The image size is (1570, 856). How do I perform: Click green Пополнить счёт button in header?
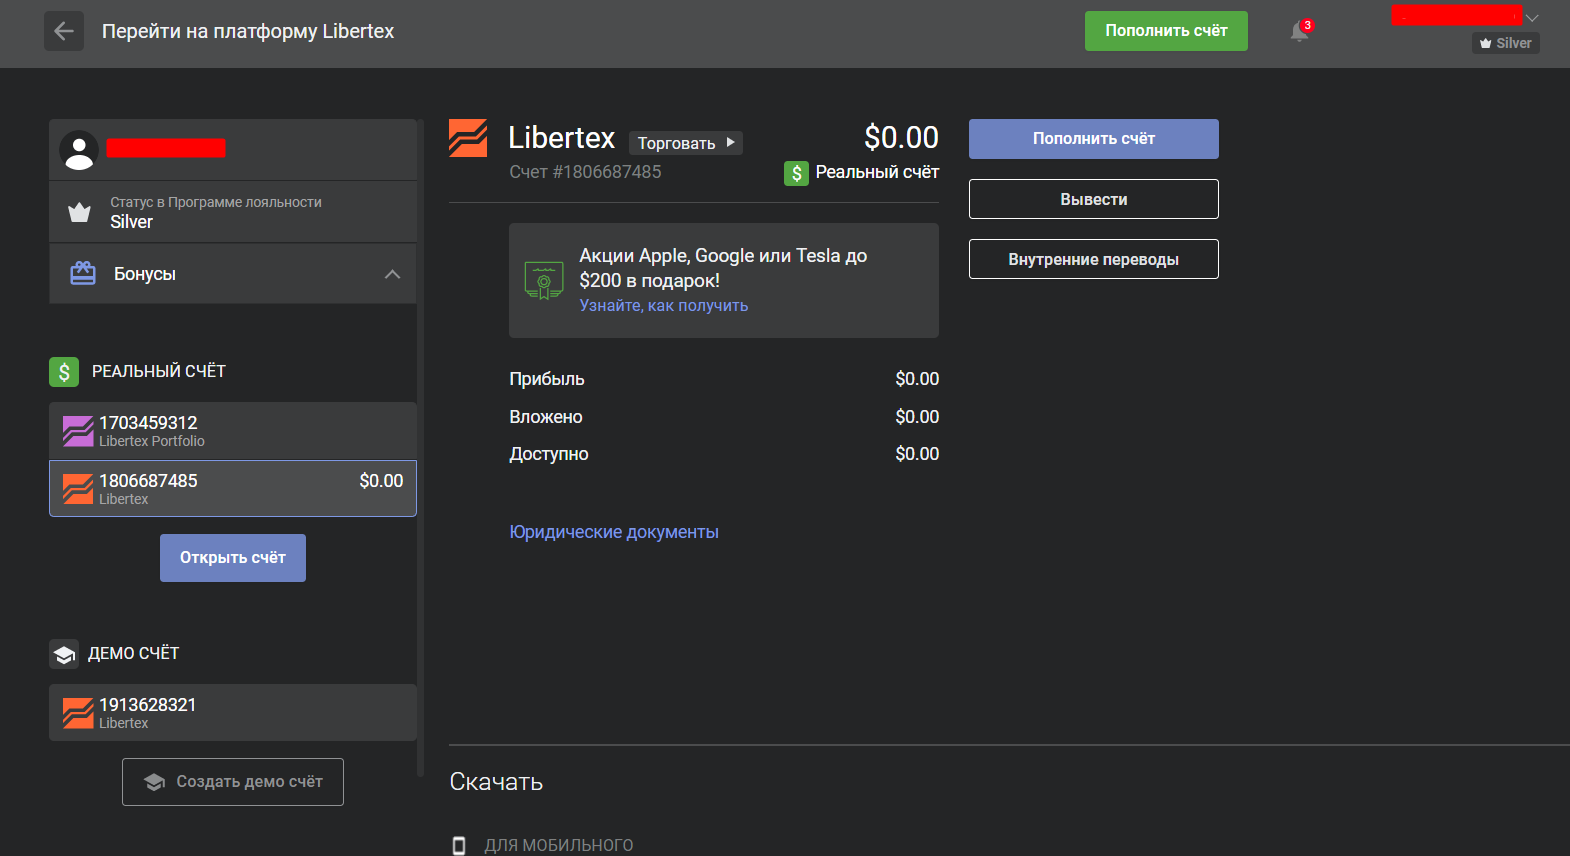click(x=1166, y=31)
